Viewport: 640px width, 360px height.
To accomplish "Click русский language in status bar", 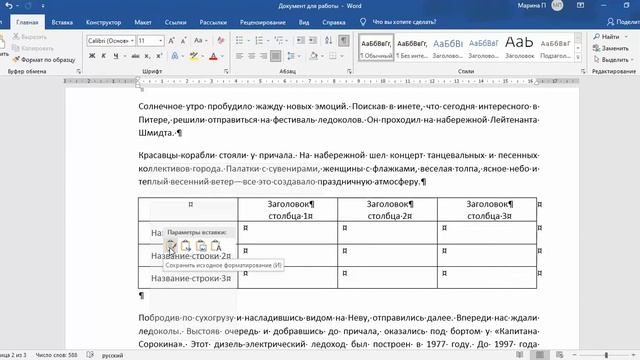I will tap(112, 355).
